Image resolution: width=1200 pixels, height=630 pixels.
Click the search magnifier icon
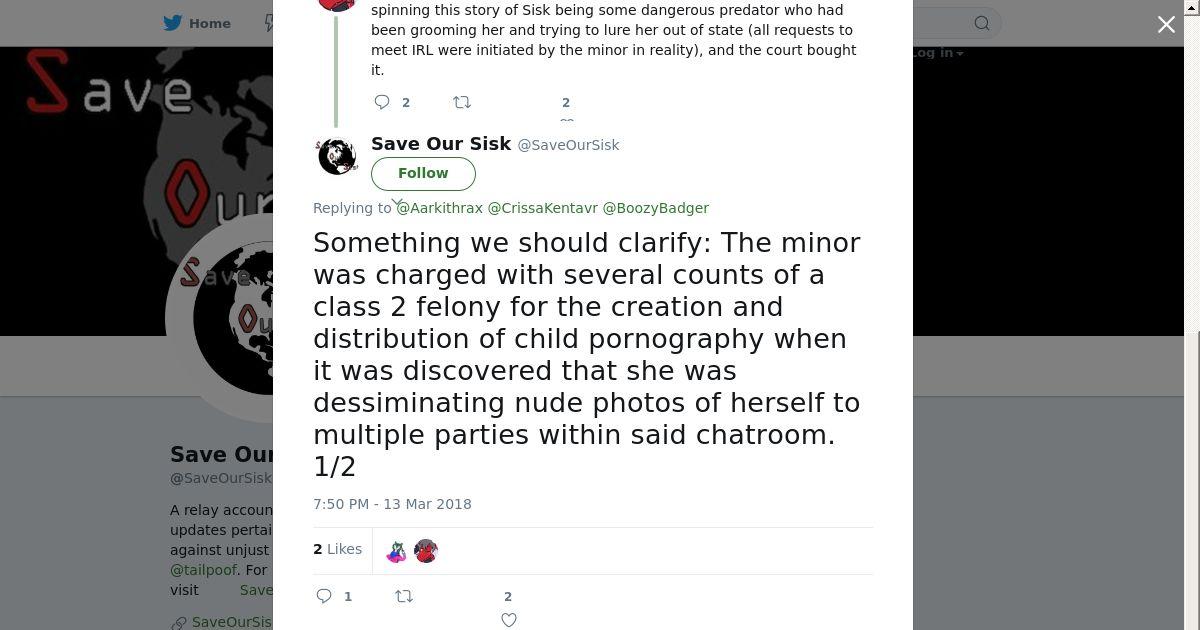point(982,23)
